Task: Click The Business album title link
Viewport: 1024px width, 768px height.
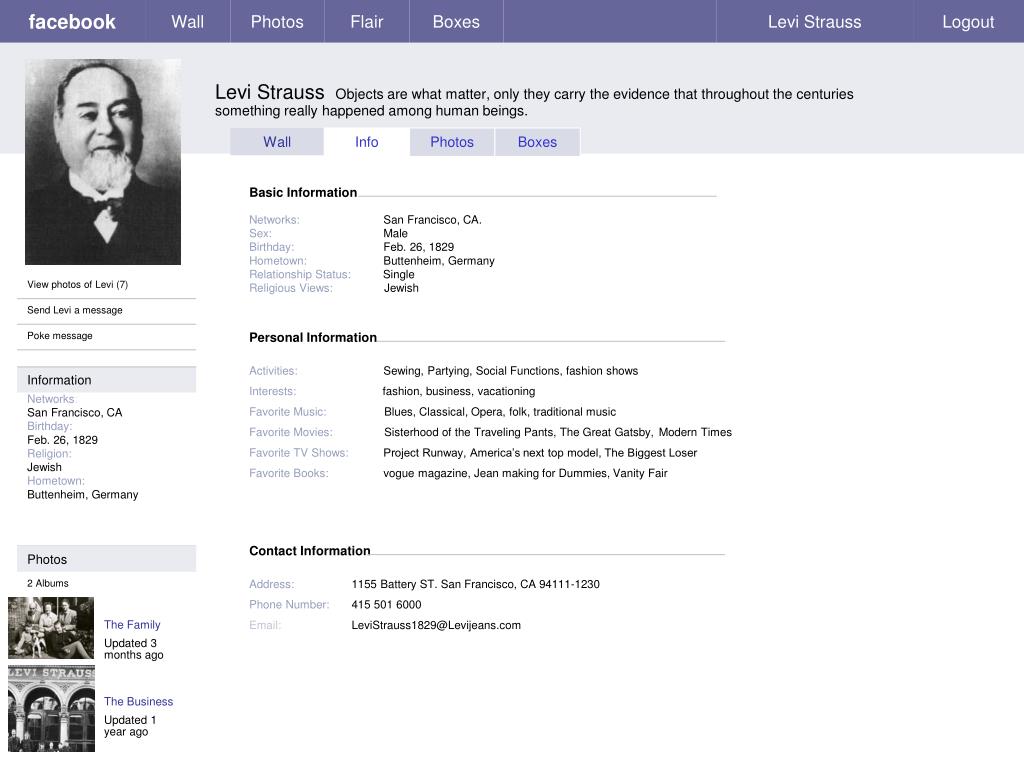Action: [138, 701]
